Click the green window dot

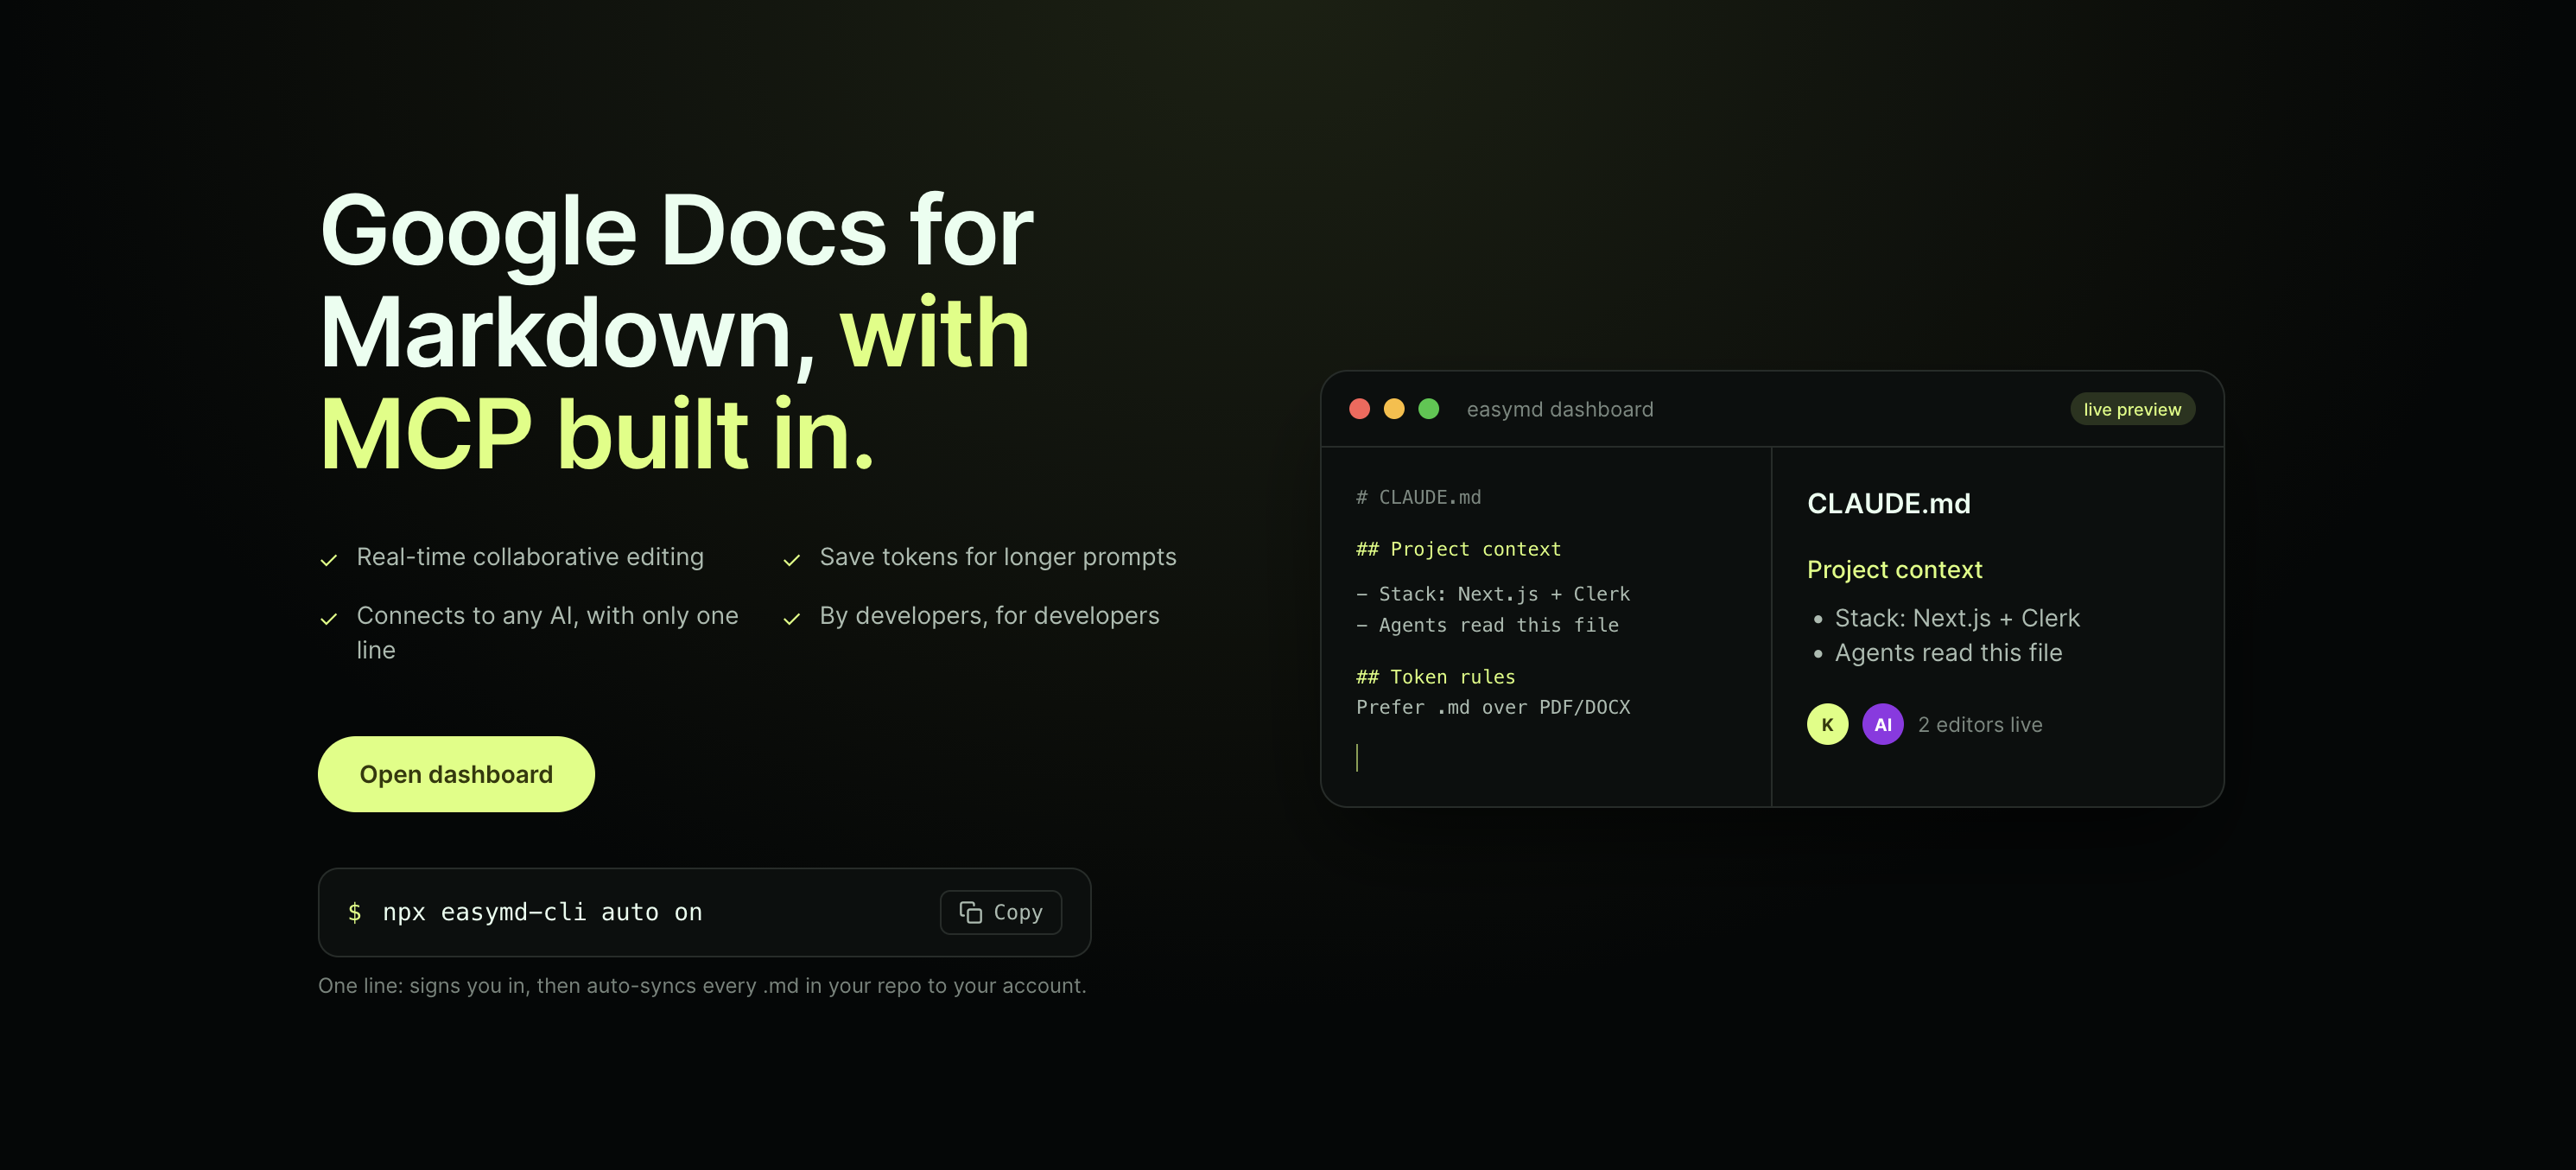click(x=1429, y=409)
